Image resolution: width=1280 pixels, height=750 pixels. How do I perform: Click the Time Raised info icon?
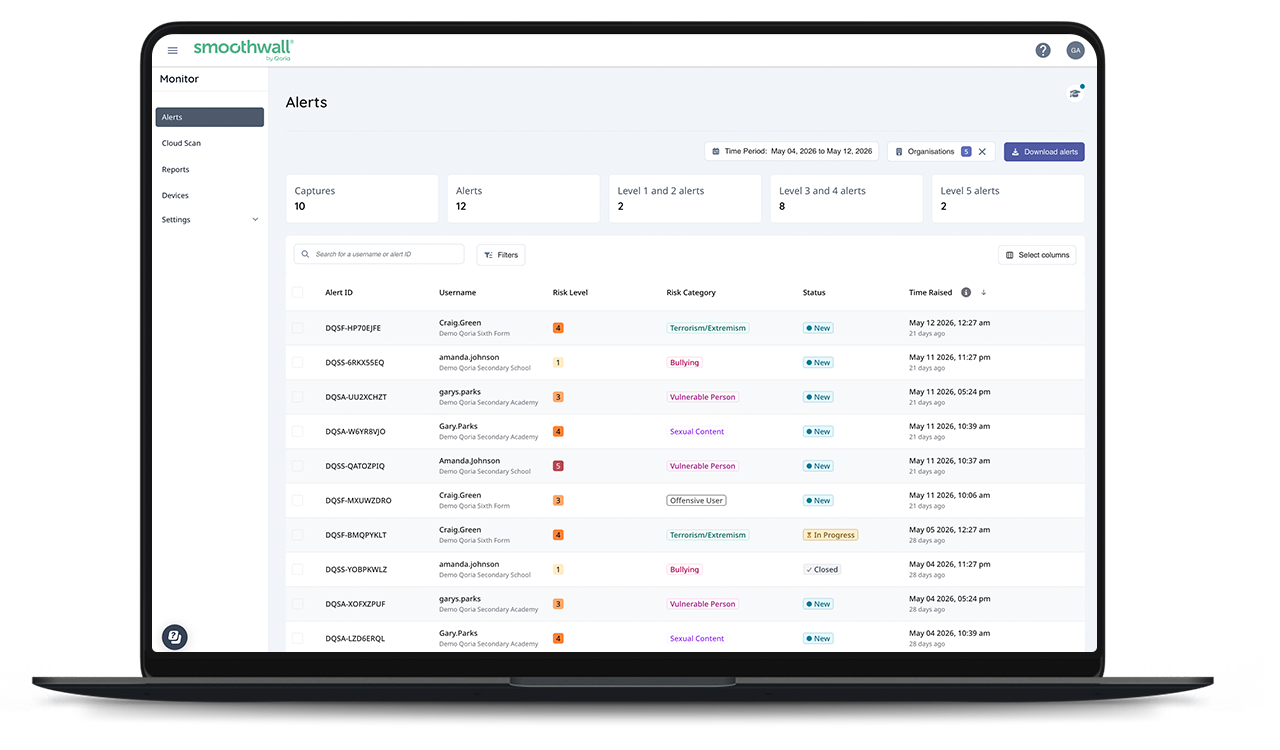click(x=966, y=293)
